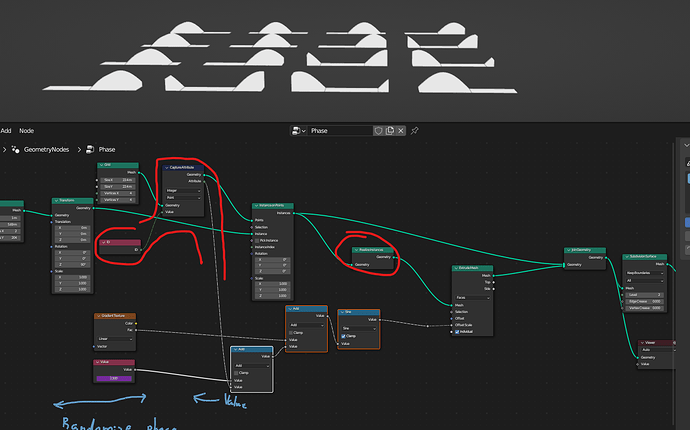
Task: Collapse the Grid node
Action: 101,165
